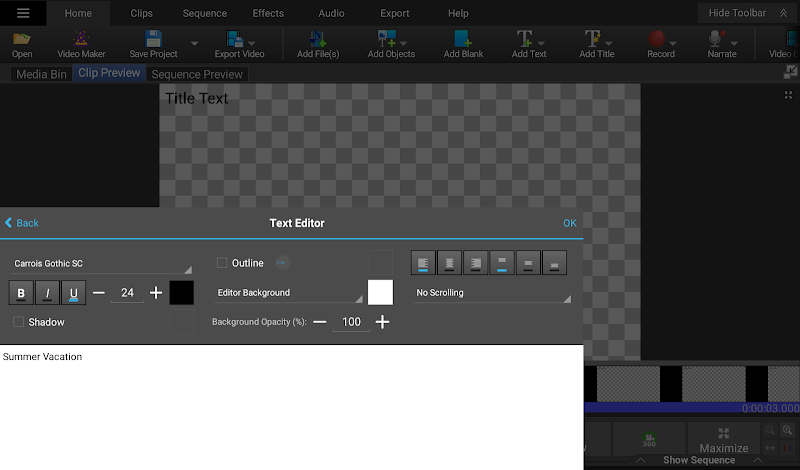Open the Editor Background dropdown

(x=289, y=293)
